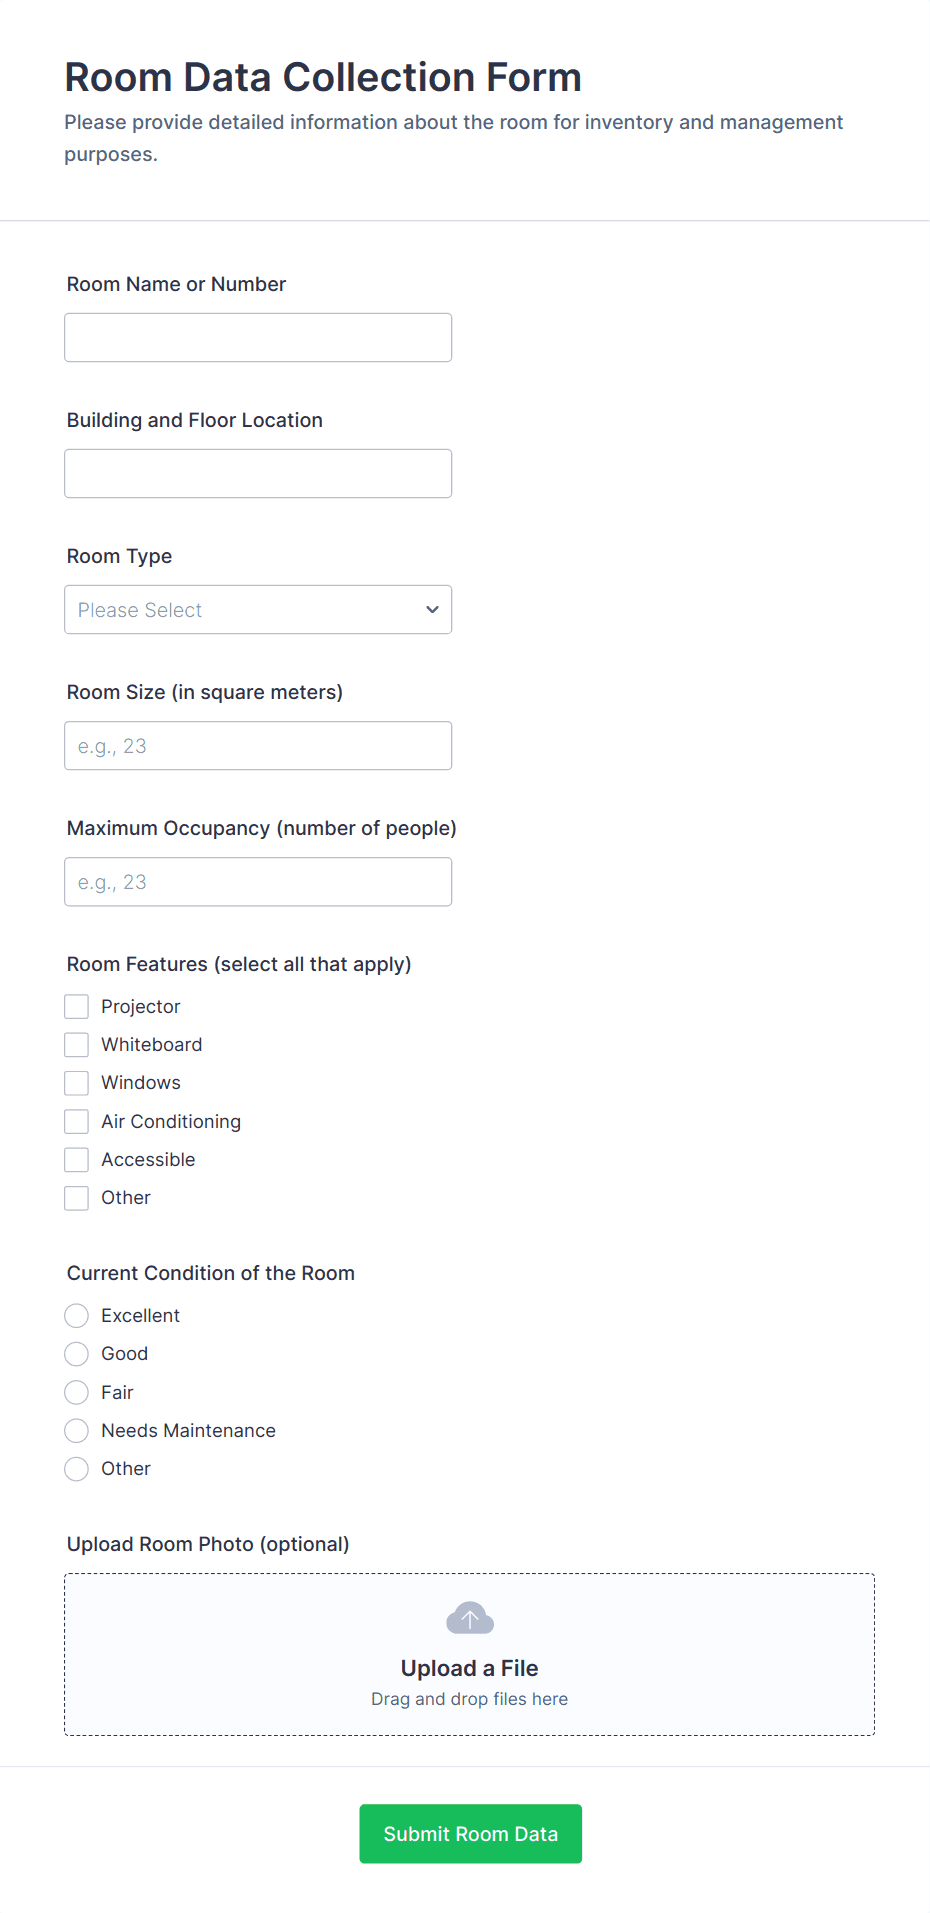
Task: Check the Whiteboard feature
Action: 76,1044
